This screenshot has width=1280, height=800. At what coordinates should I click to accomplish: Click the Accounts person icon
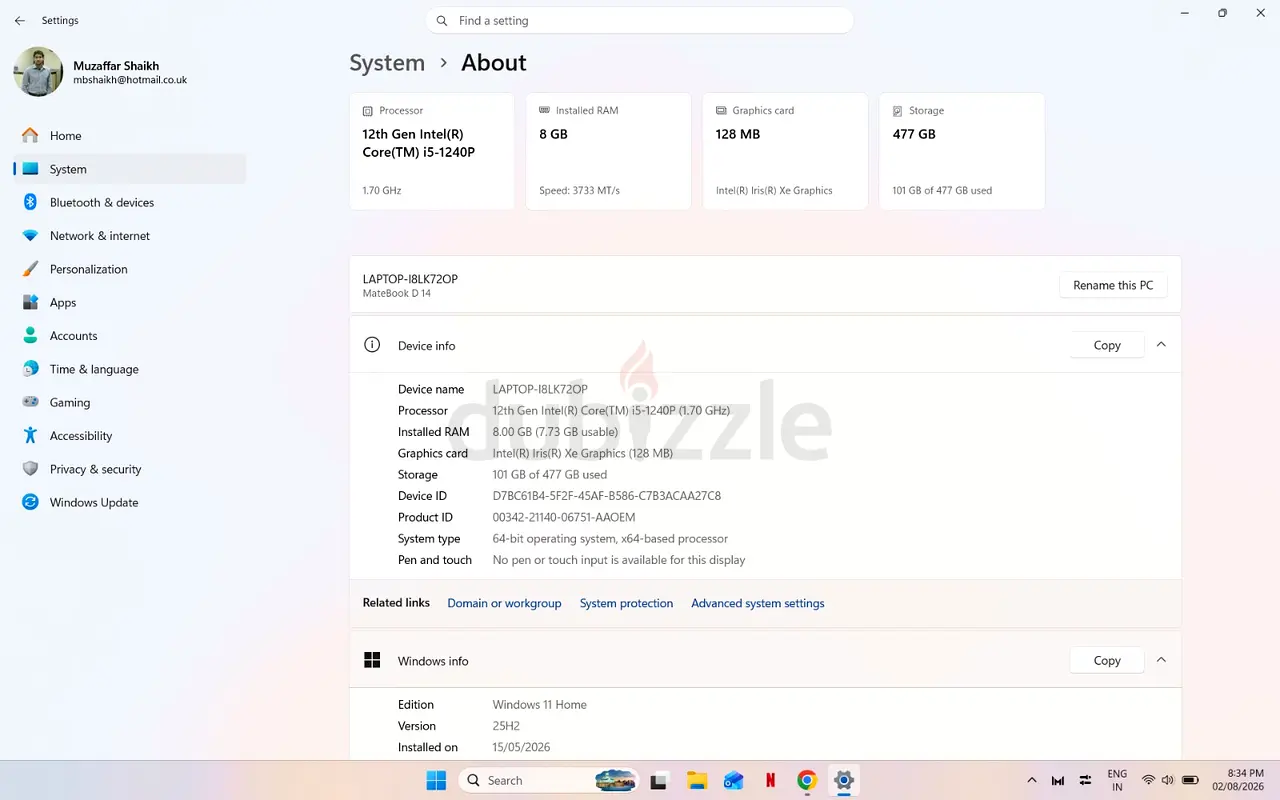point(30,336)
